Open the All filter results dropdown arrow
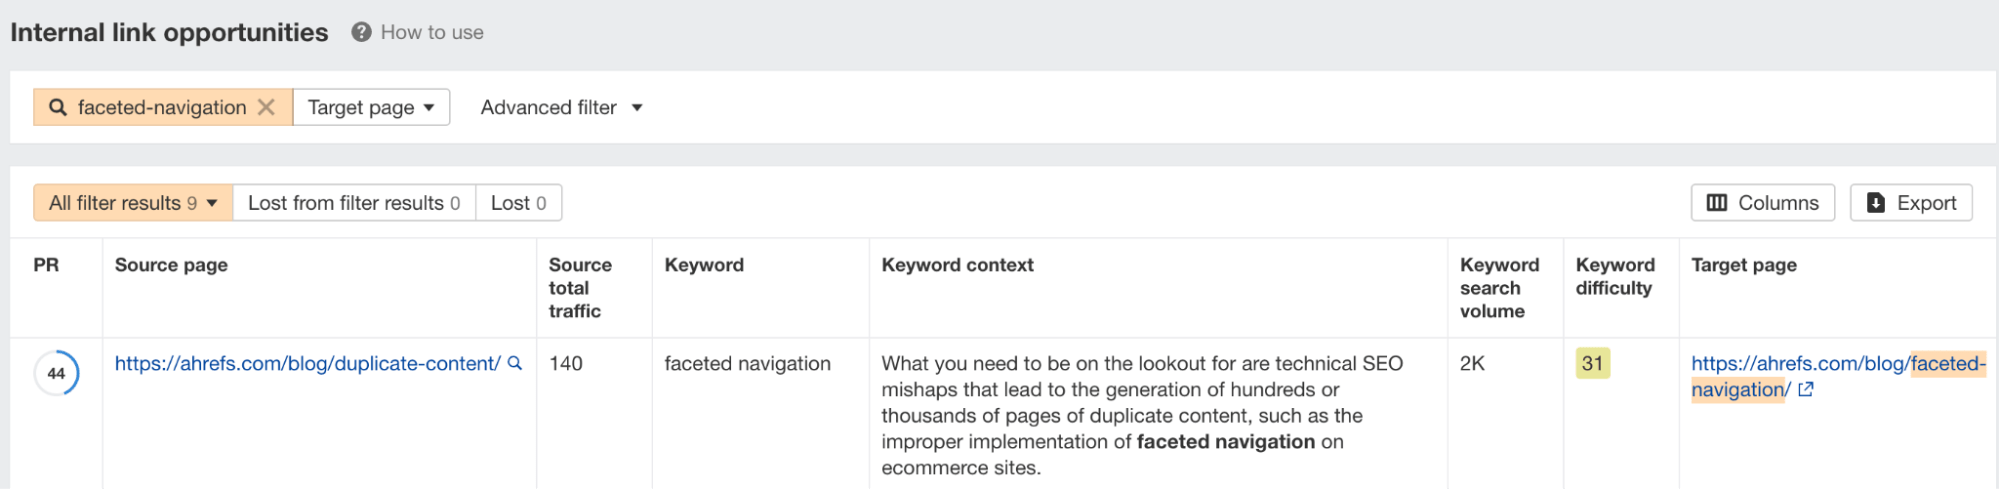The height and width of the screenshot is (490, 1999). coord(212,203)
